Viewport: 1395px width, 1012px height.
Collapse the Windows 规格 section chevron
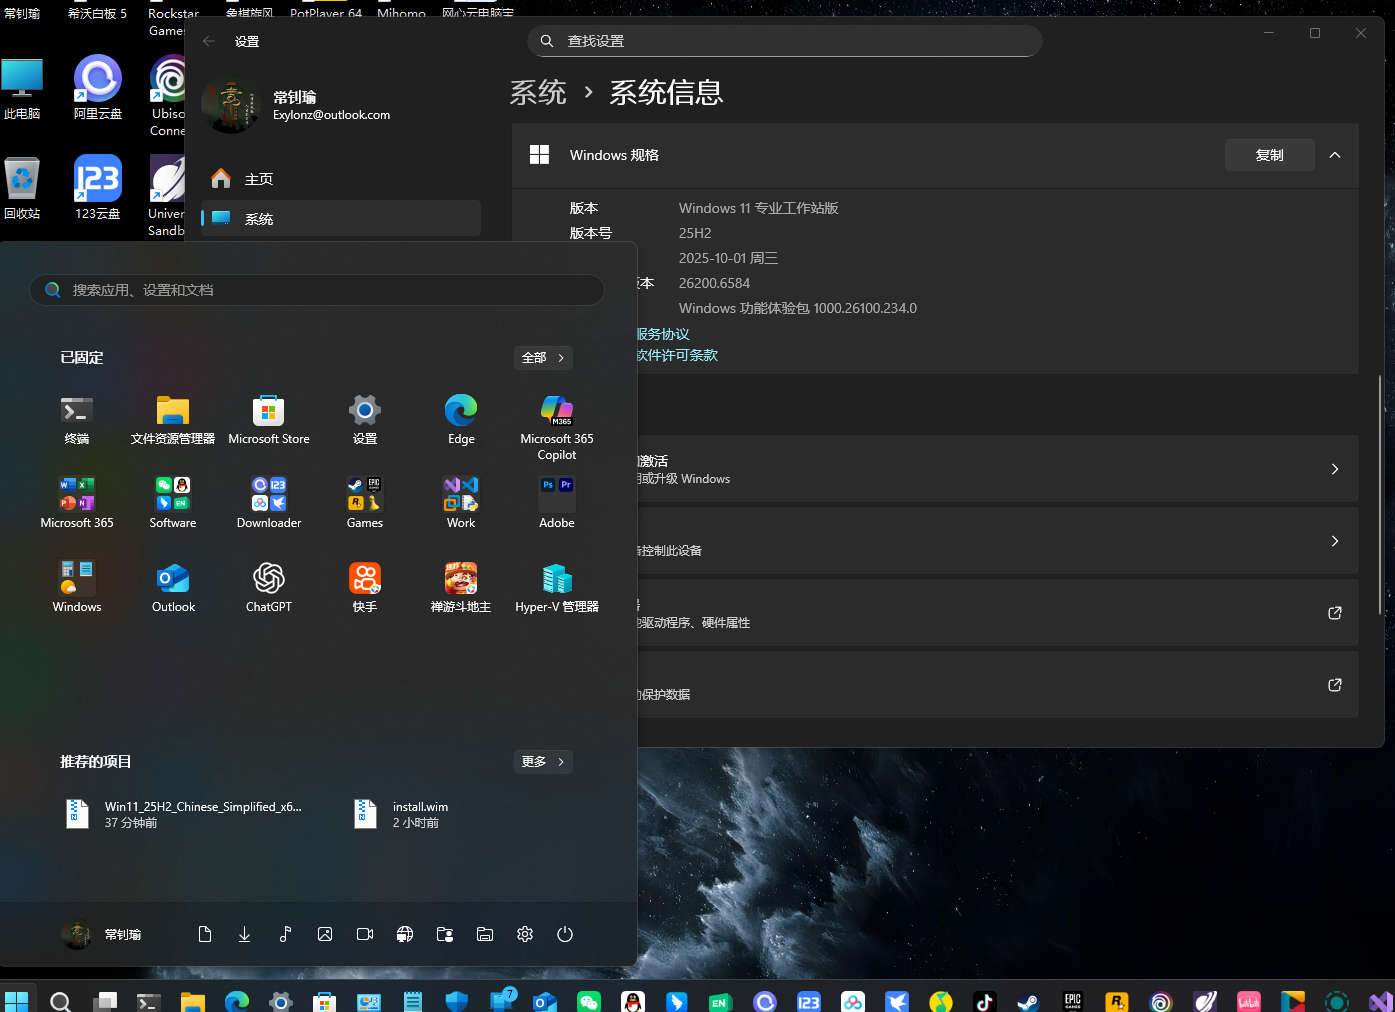click(x=1335, y=155)
